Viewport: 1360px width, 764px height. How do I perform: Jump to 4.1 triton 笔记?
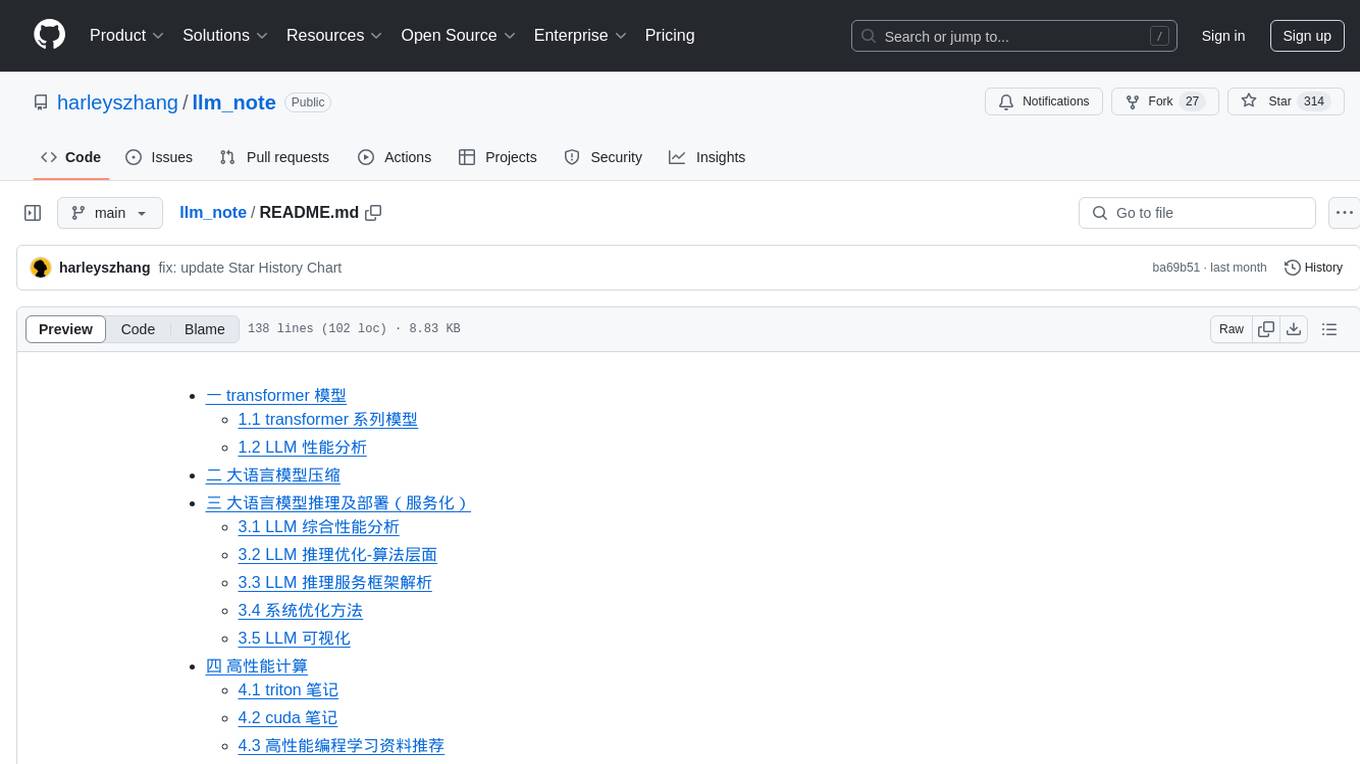click(288, 690)
